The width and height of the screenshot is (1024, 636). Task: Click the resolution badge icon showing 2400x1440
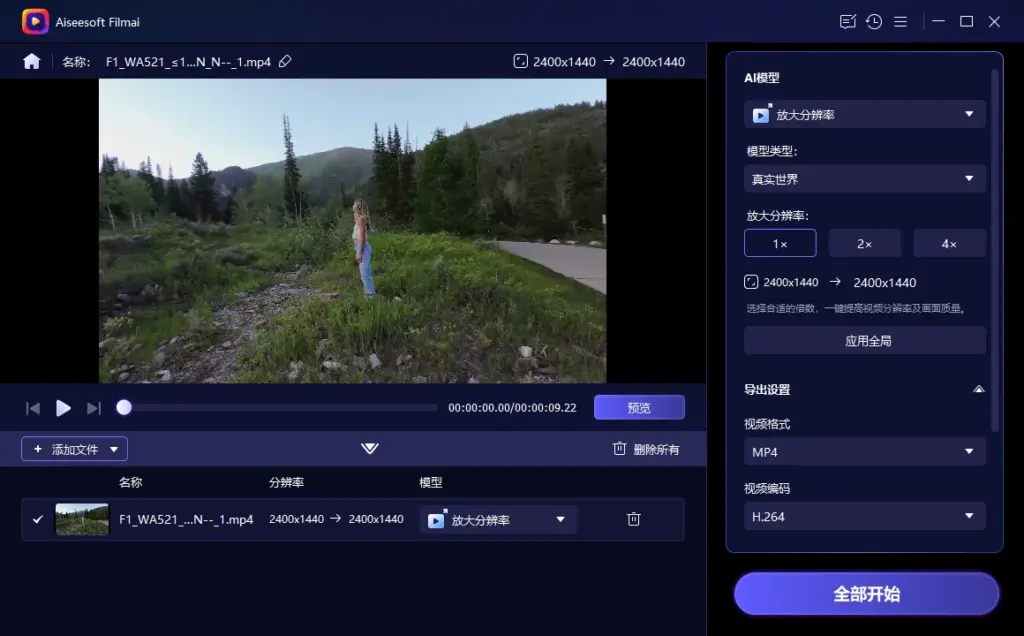pos(520,61)
